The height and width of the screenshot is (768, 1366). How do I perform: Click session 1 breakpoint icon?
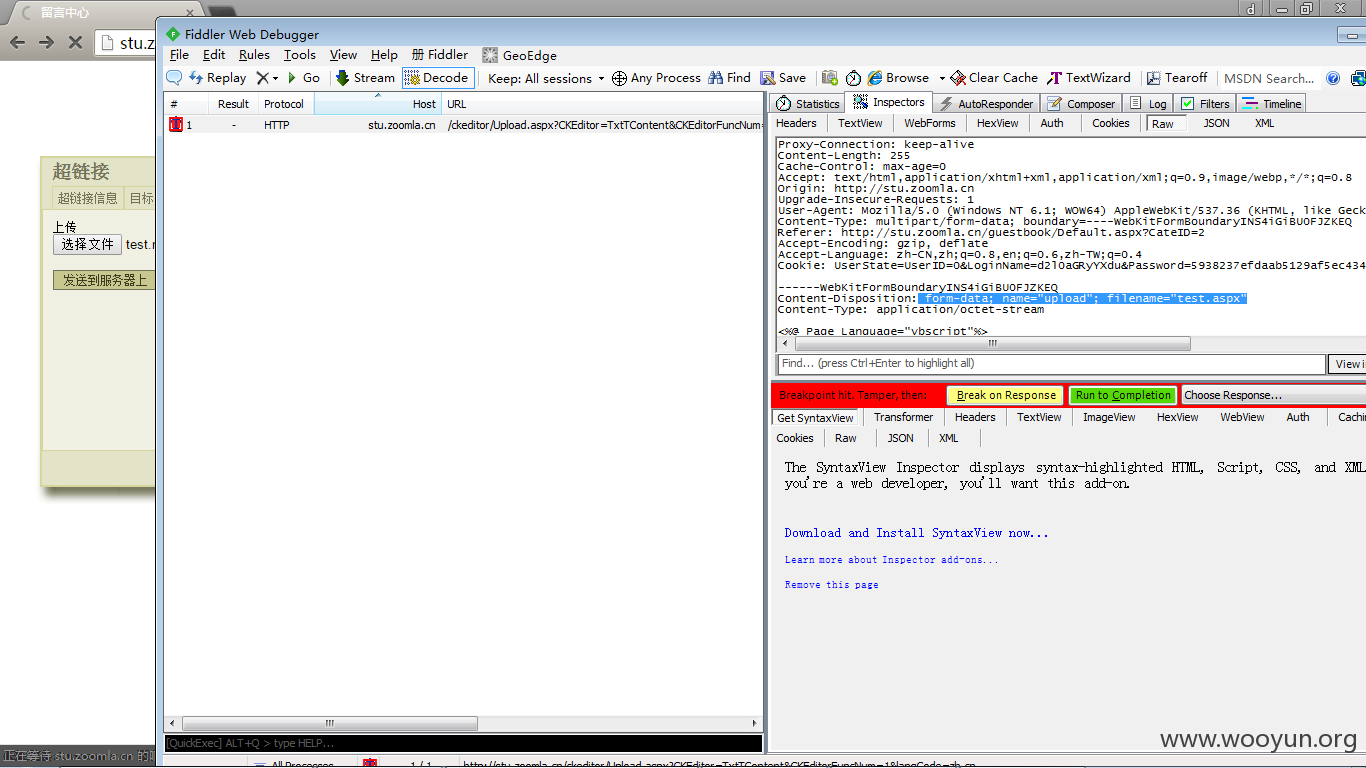pyautogui.click(x=176, y=125)
